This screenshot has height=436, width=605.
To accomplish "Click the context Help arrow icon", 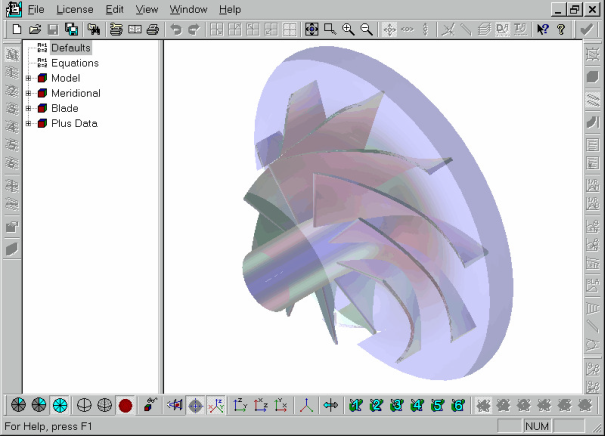I will tap(543, 30).
